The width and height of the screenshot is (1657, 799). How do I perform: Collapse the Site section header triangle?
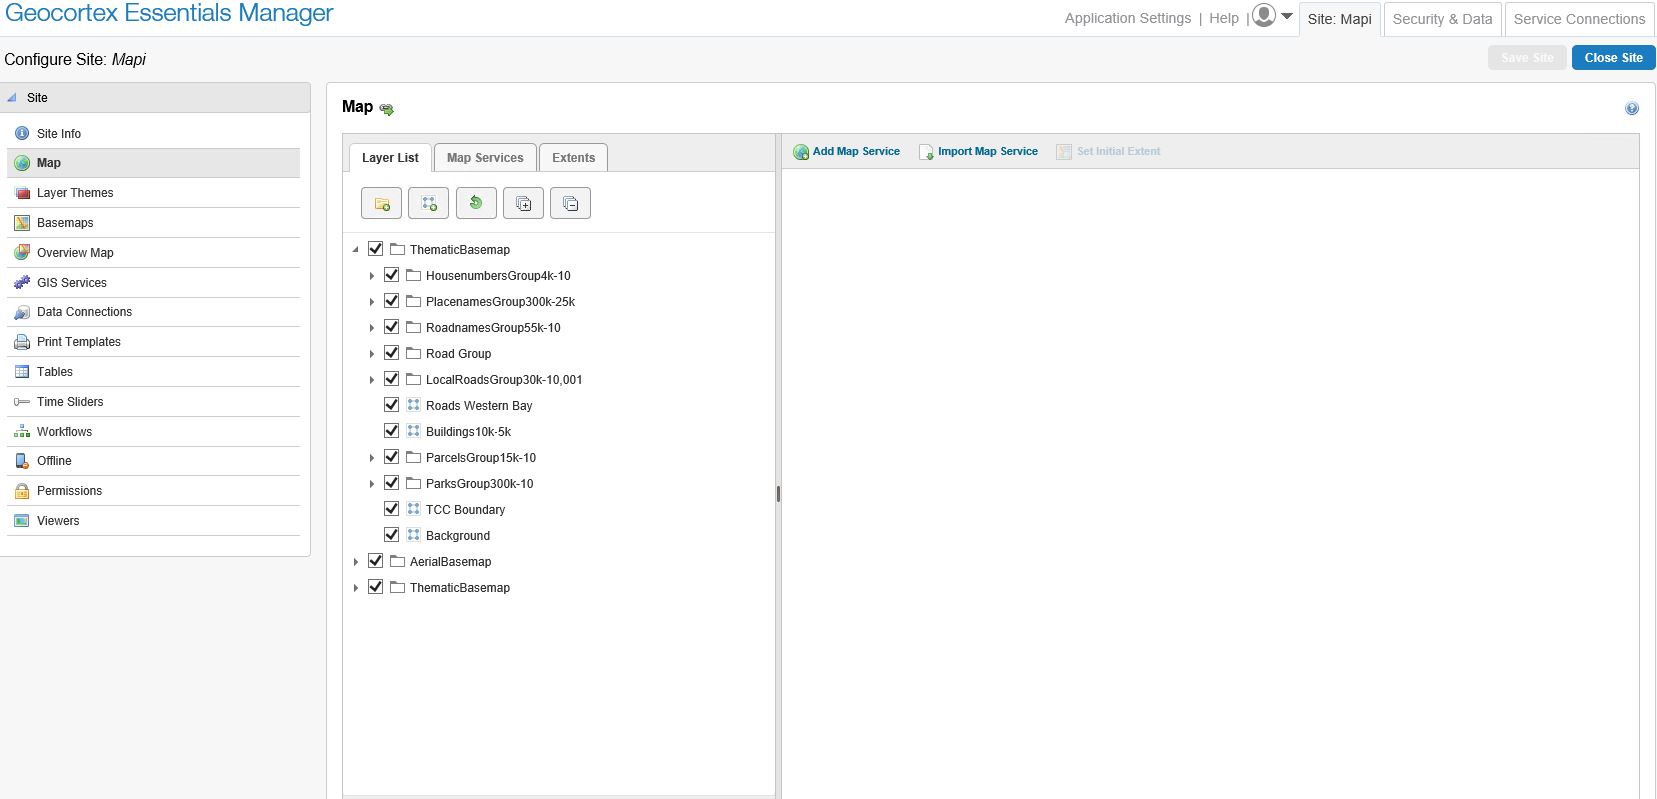click(12, 98)
